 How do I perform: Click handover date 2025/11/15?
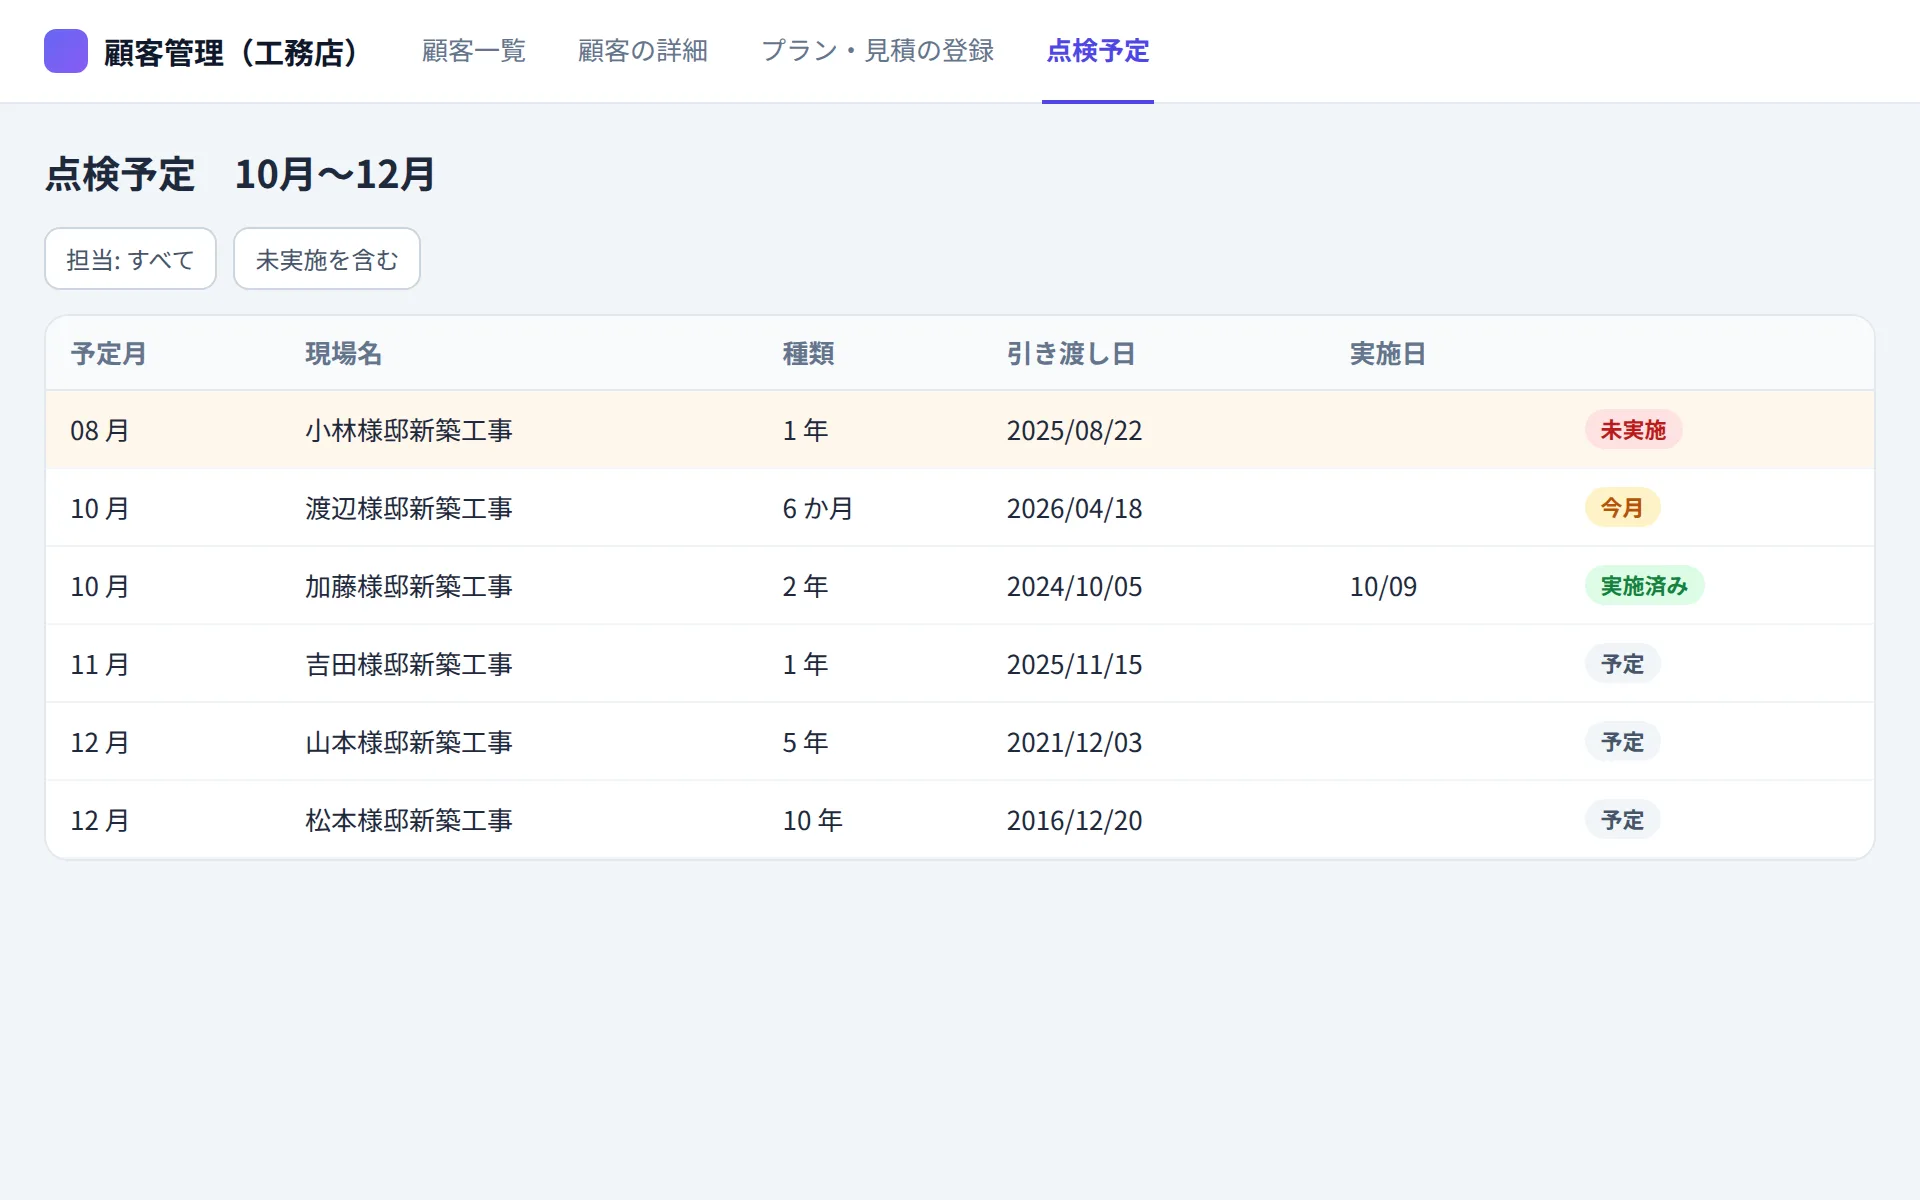click(1074, 665)
